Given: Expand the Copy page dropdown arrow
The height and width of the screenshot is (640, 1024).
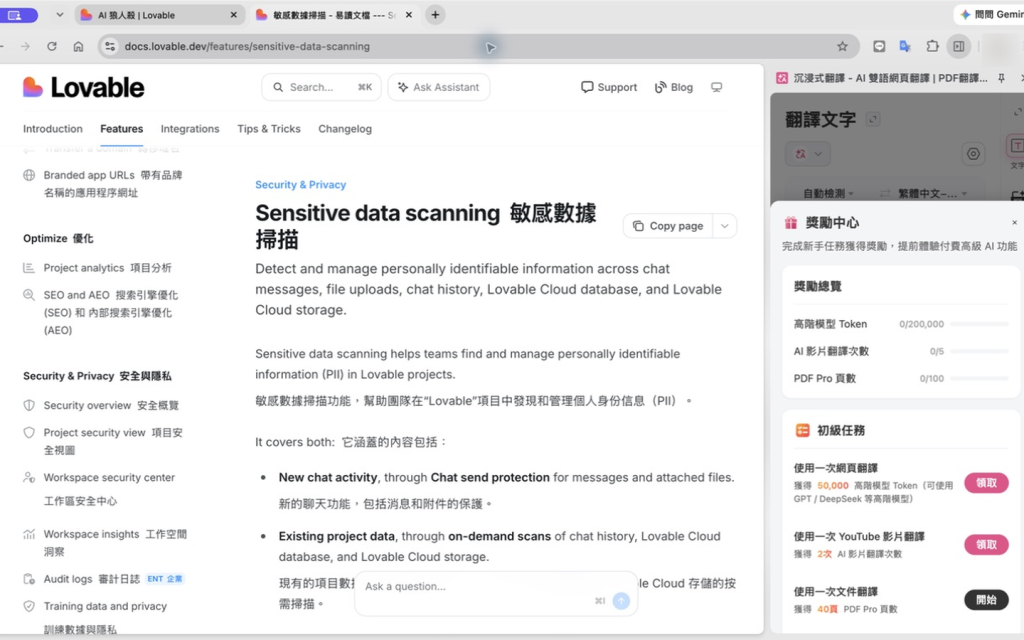Looking at the screenshot, I should 724,226.
